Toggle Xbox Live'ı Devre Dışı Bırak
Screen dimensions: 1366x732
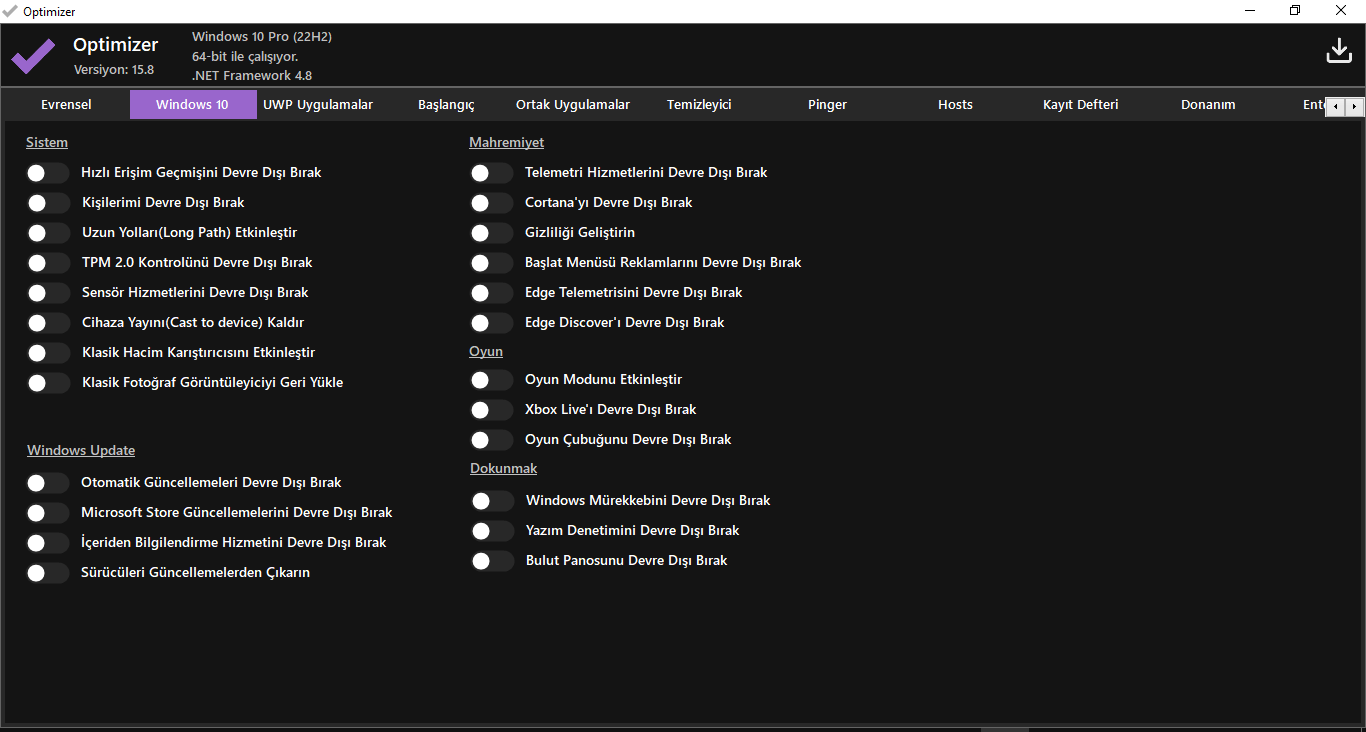point(492,410)
